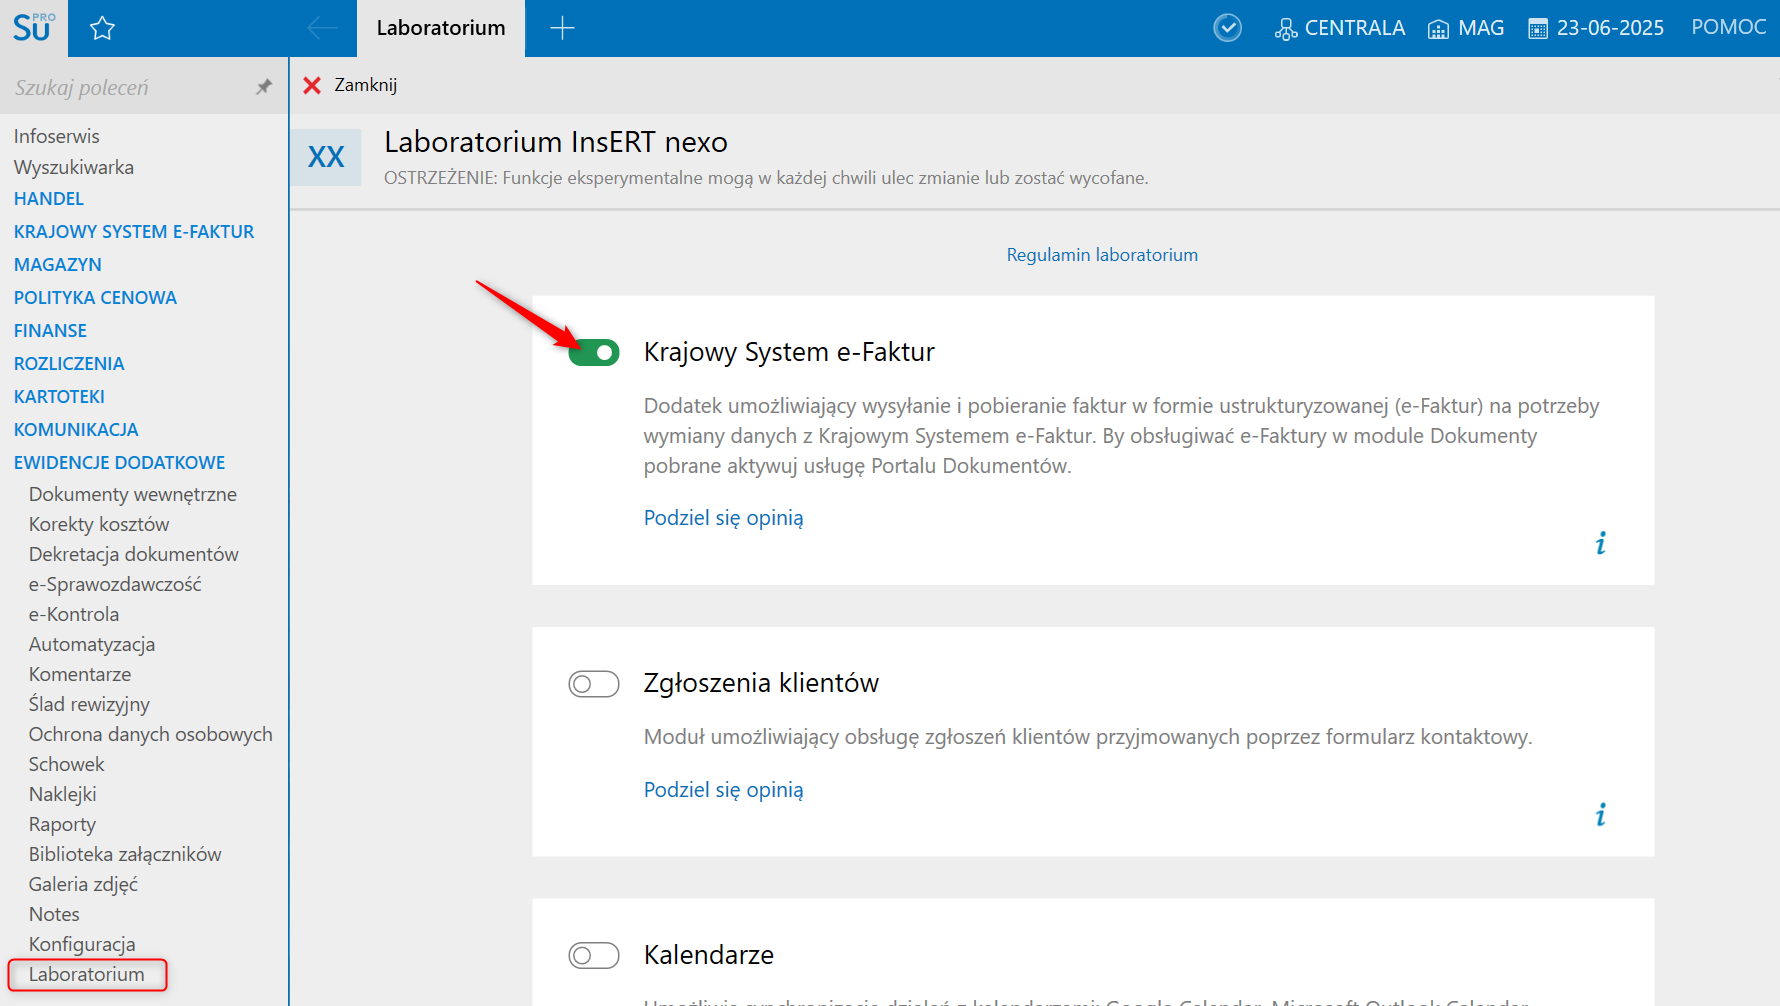Select the Laboratorium tab

click(441, 28)
